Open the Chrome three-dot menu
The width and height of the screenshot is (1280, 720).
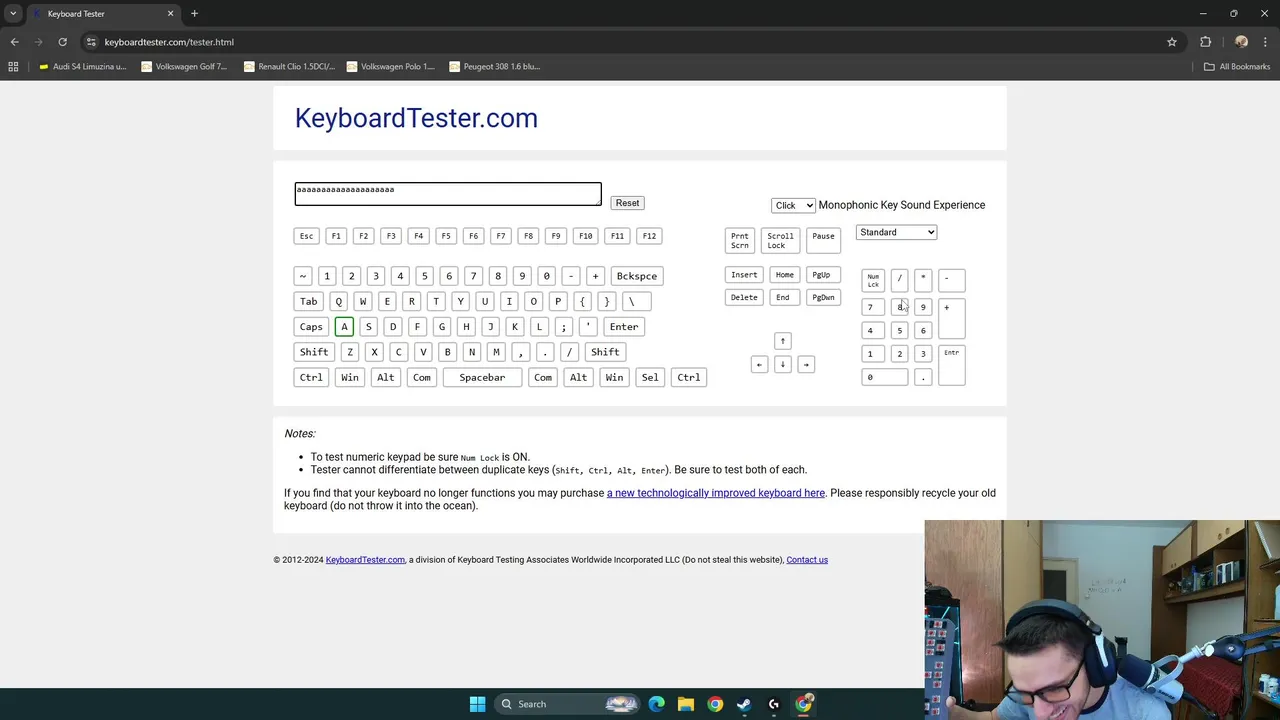[x=1265, y=42]
